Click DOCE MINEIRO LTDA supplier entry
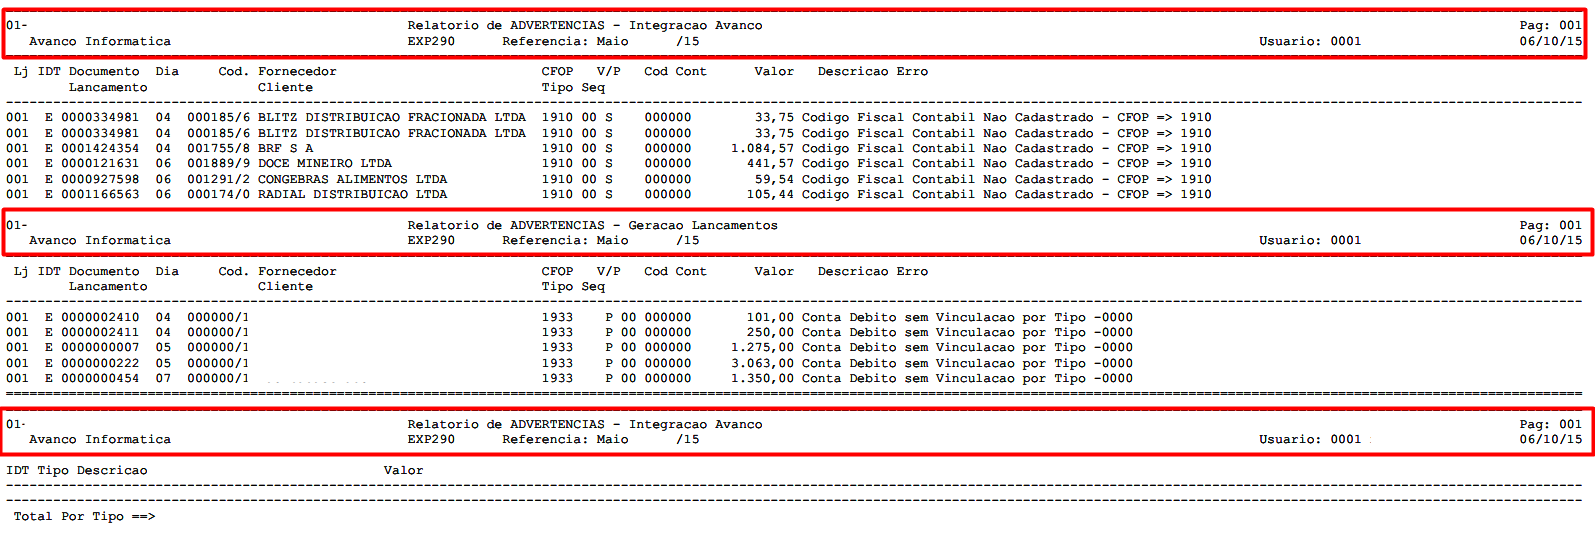The image size is (1595, 535). point(325,163)
